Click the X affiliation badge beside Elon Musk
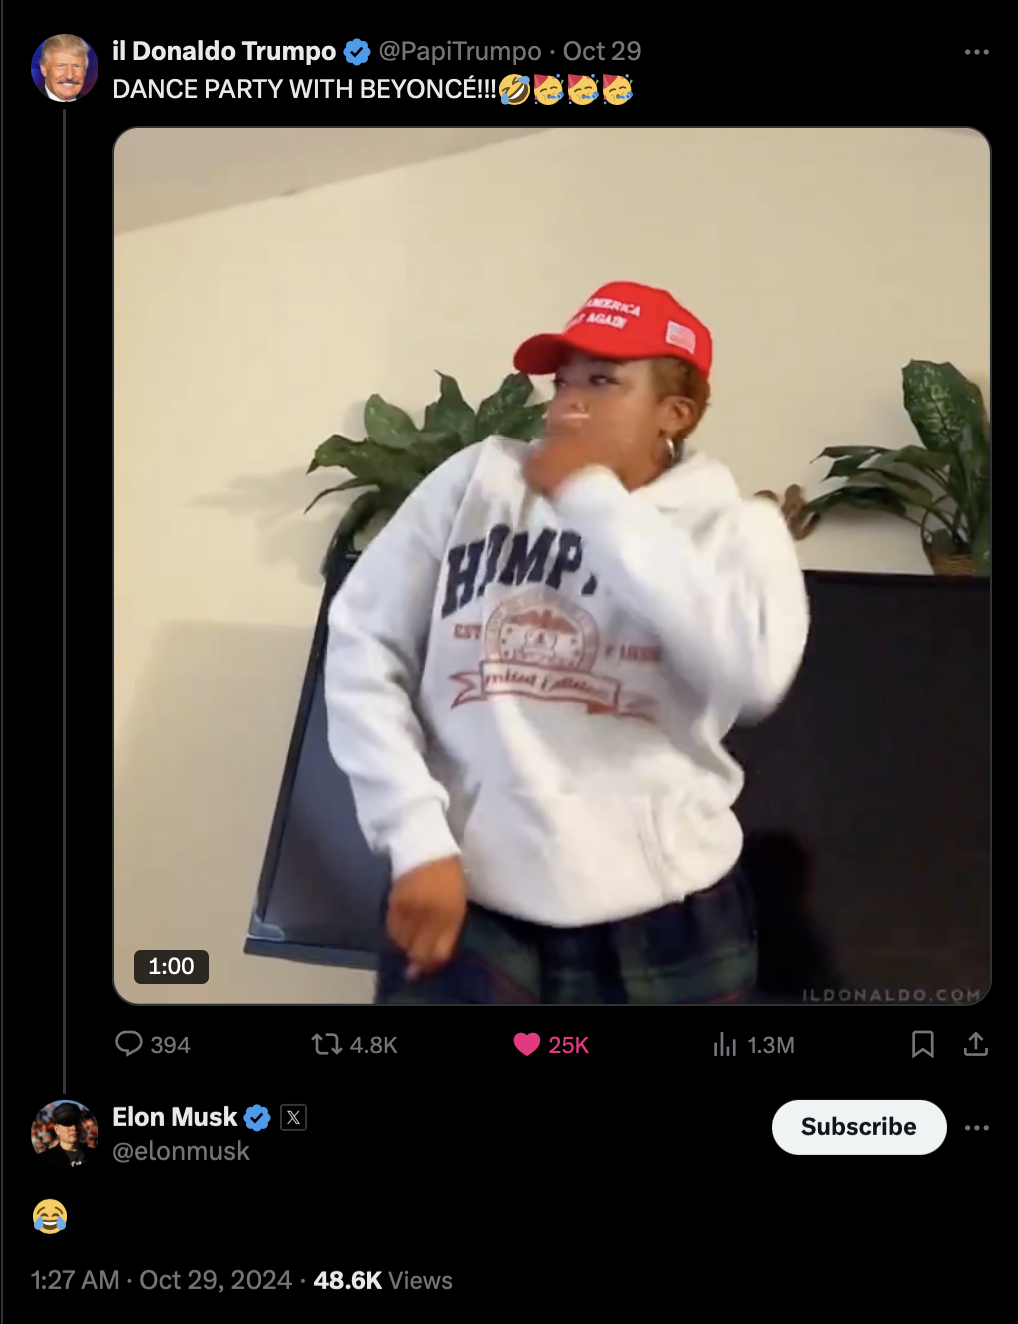The width and height of the screenshot is (1018, 1324). tap(293, 1117)
